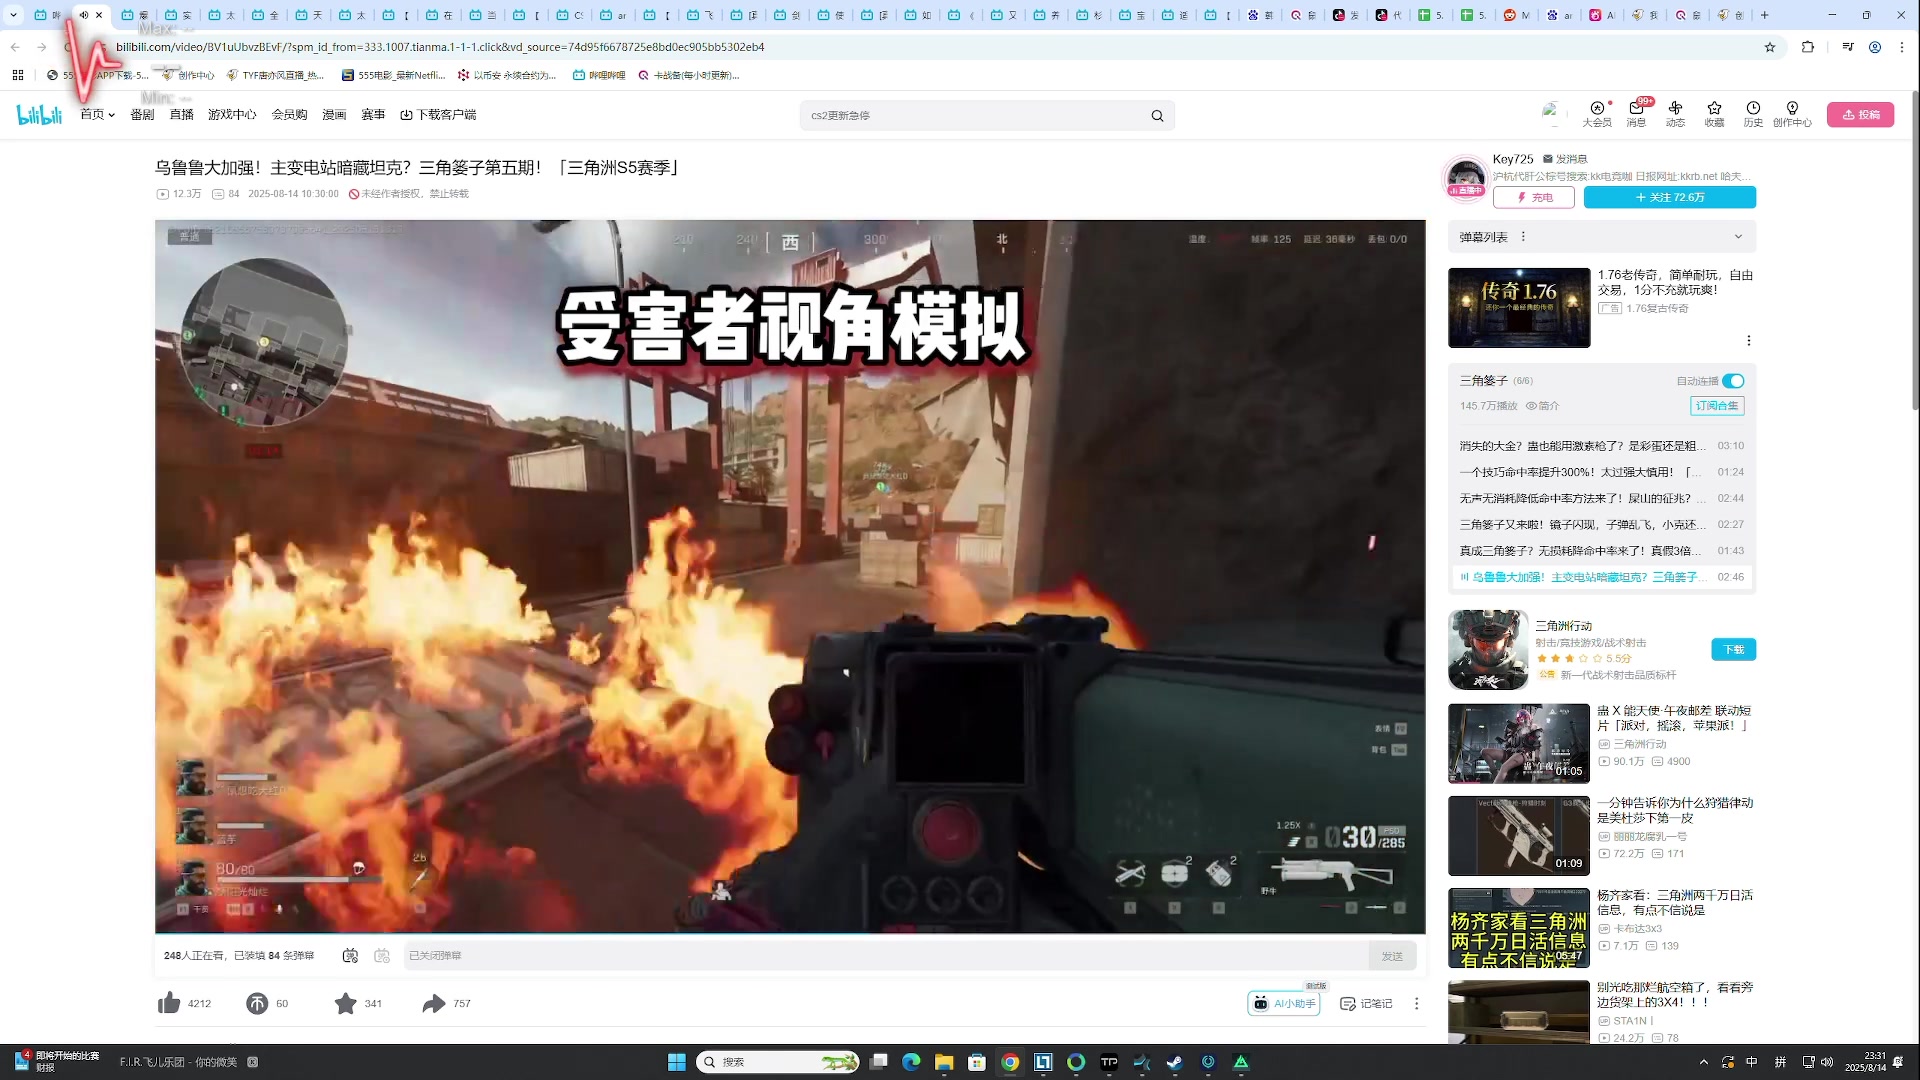This screenshot has height=1080, width=1920.
Task: Open the browser apps grid icon
Action: tap(18, 75)
